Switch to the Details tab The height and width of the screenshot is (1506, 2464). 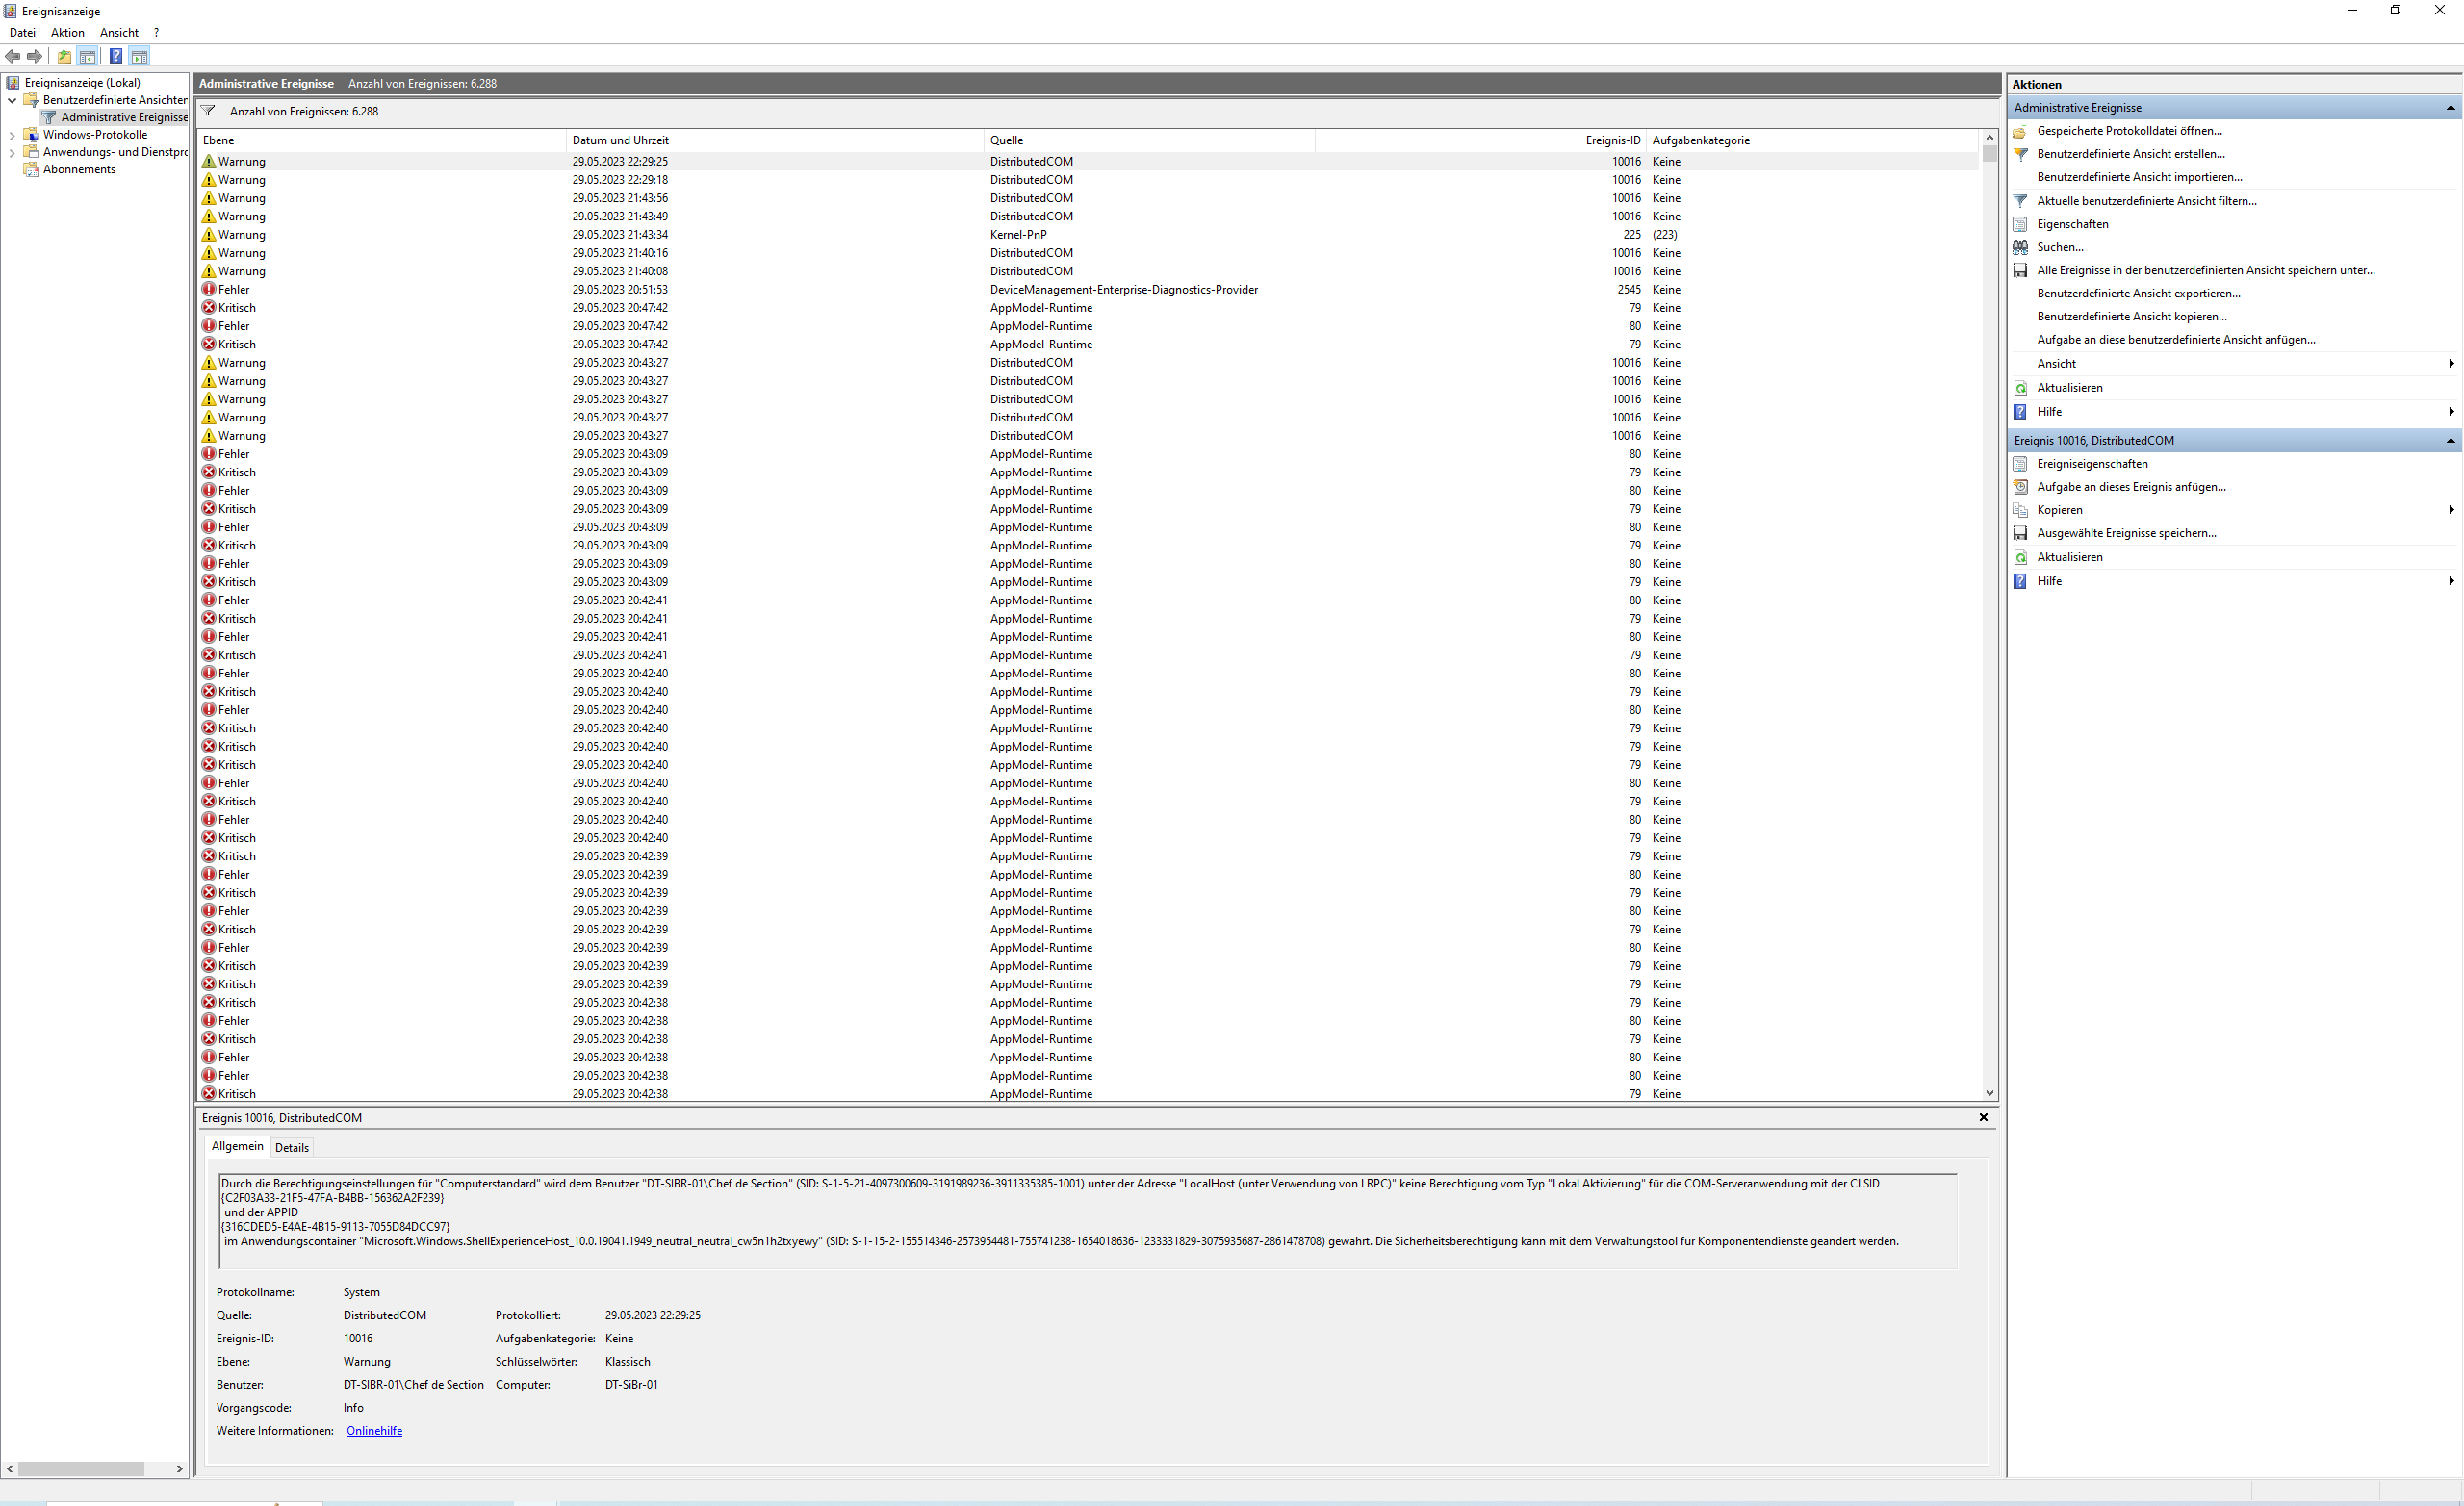point(292,1148)
